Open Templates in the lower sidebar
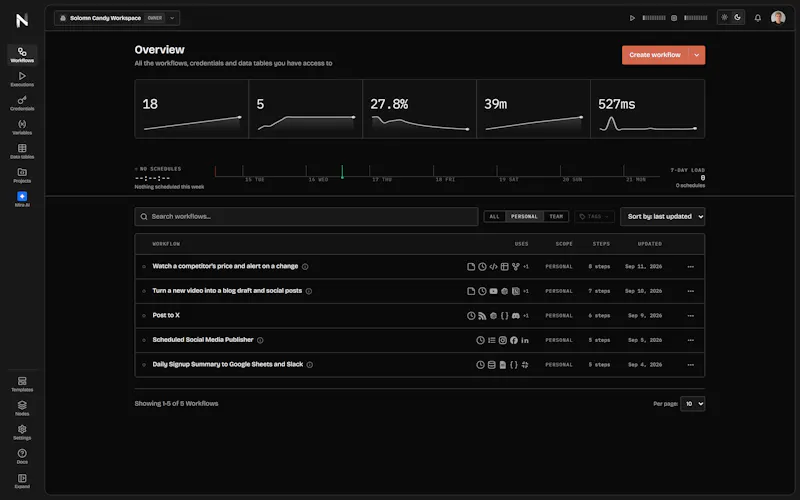800x500 pixels. pos(22,384)
